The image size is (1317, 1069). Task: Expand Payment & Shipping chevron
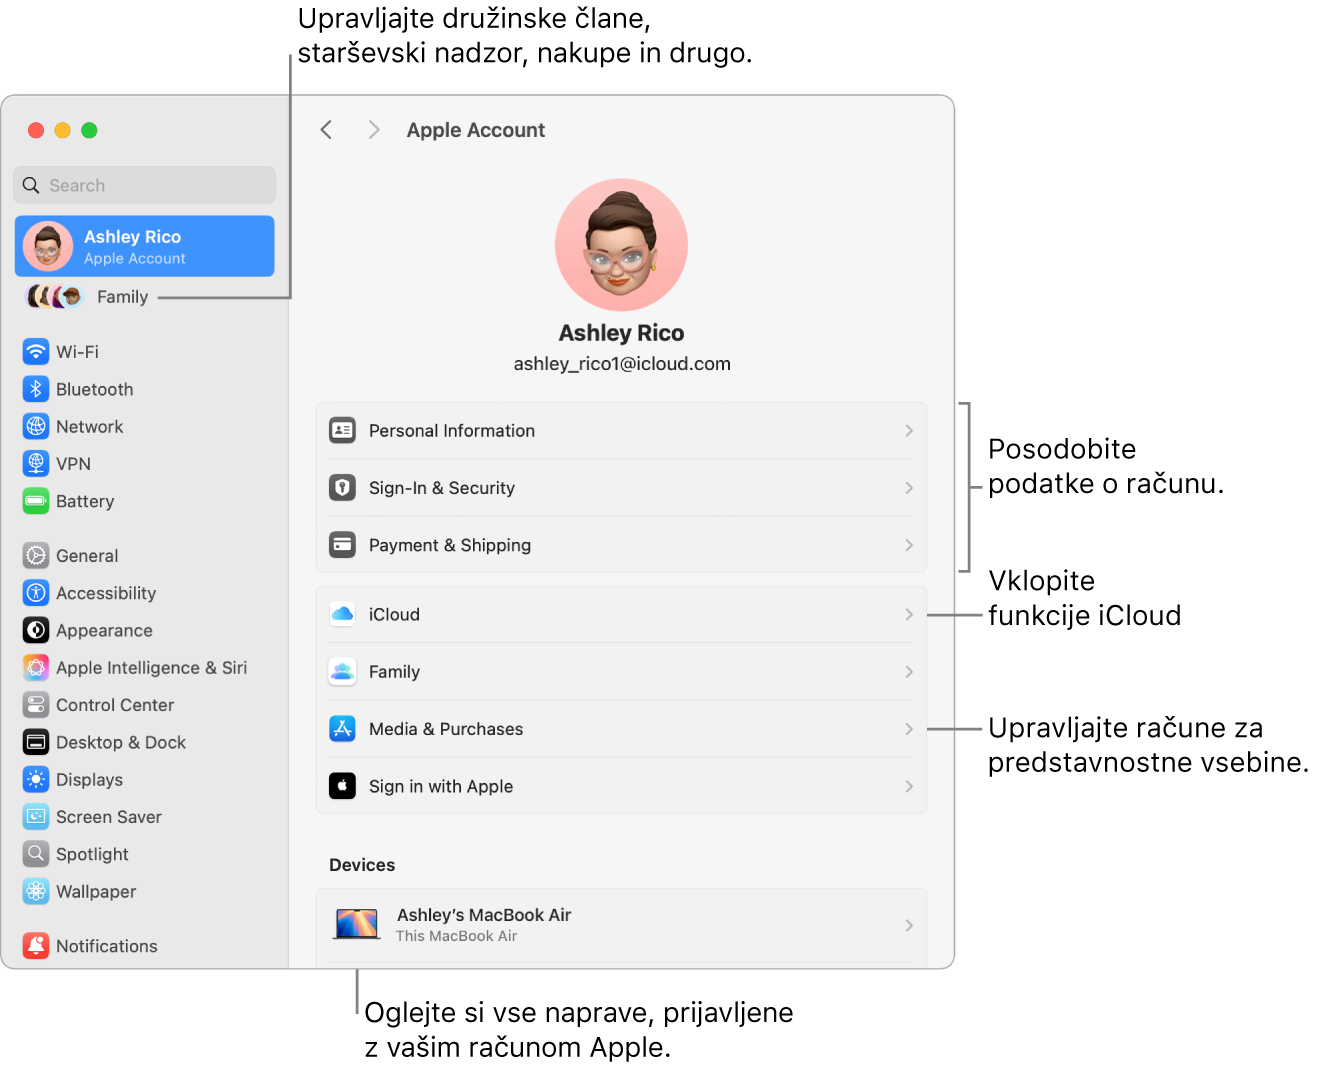pos(909,545)
